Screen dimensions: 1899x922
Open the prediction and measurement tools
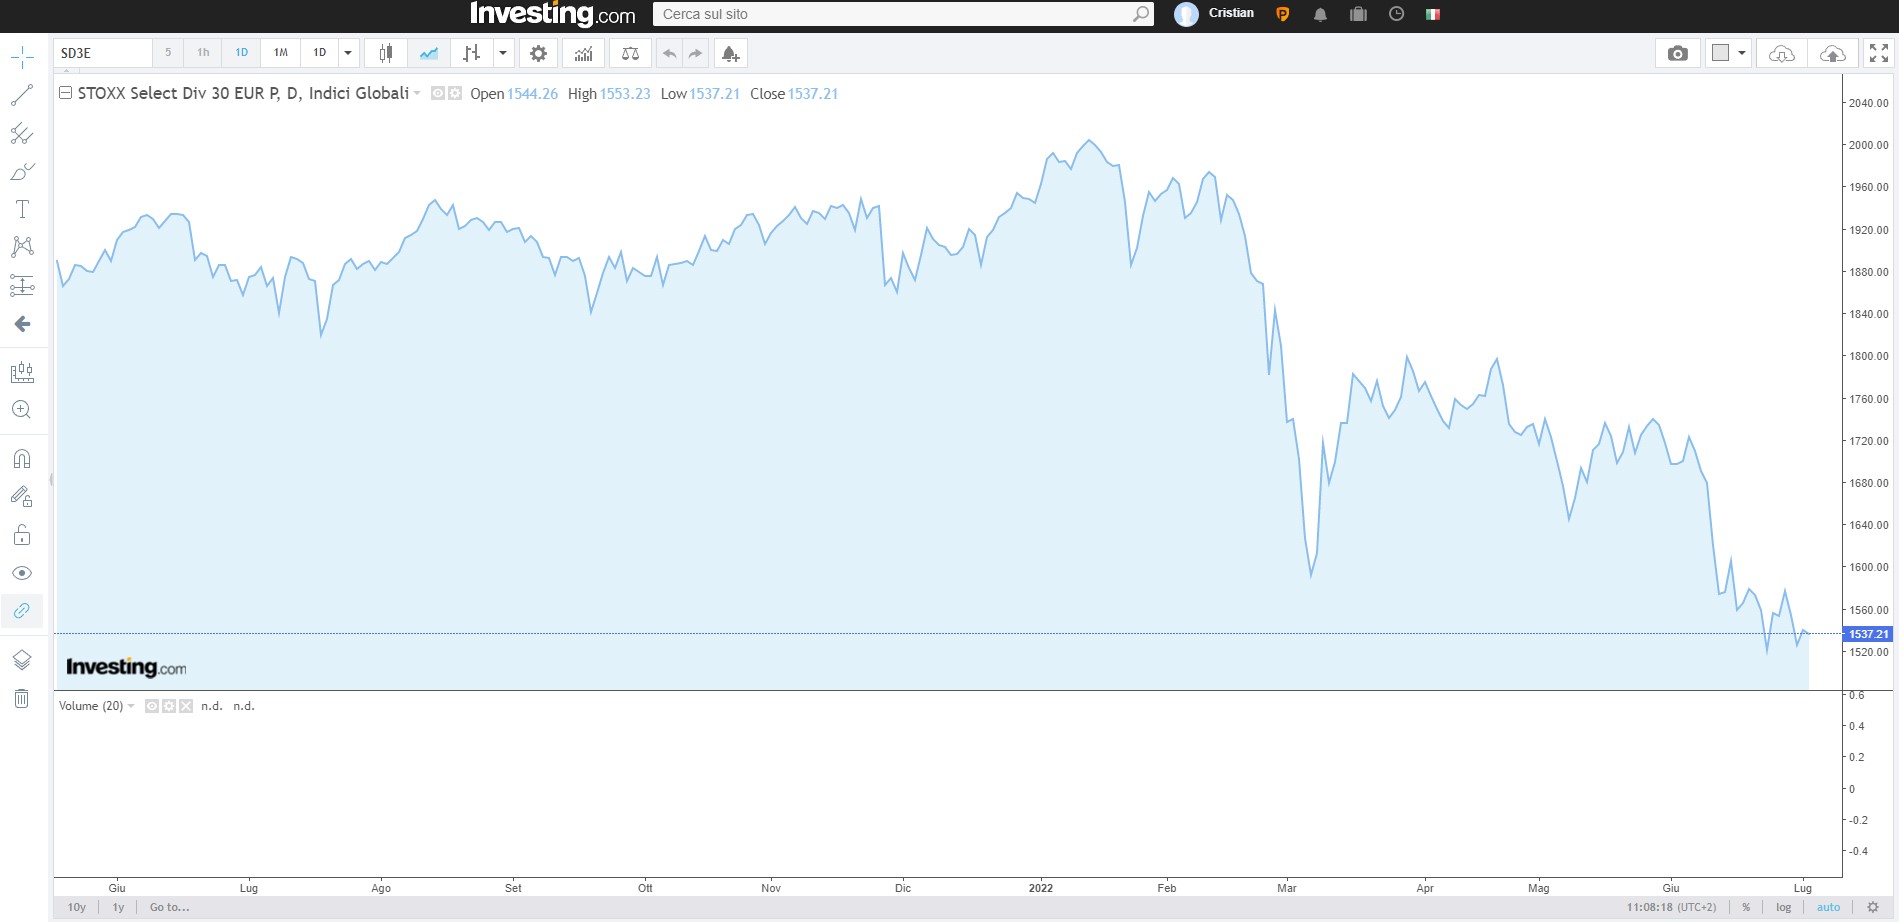[x=22, y=286]
